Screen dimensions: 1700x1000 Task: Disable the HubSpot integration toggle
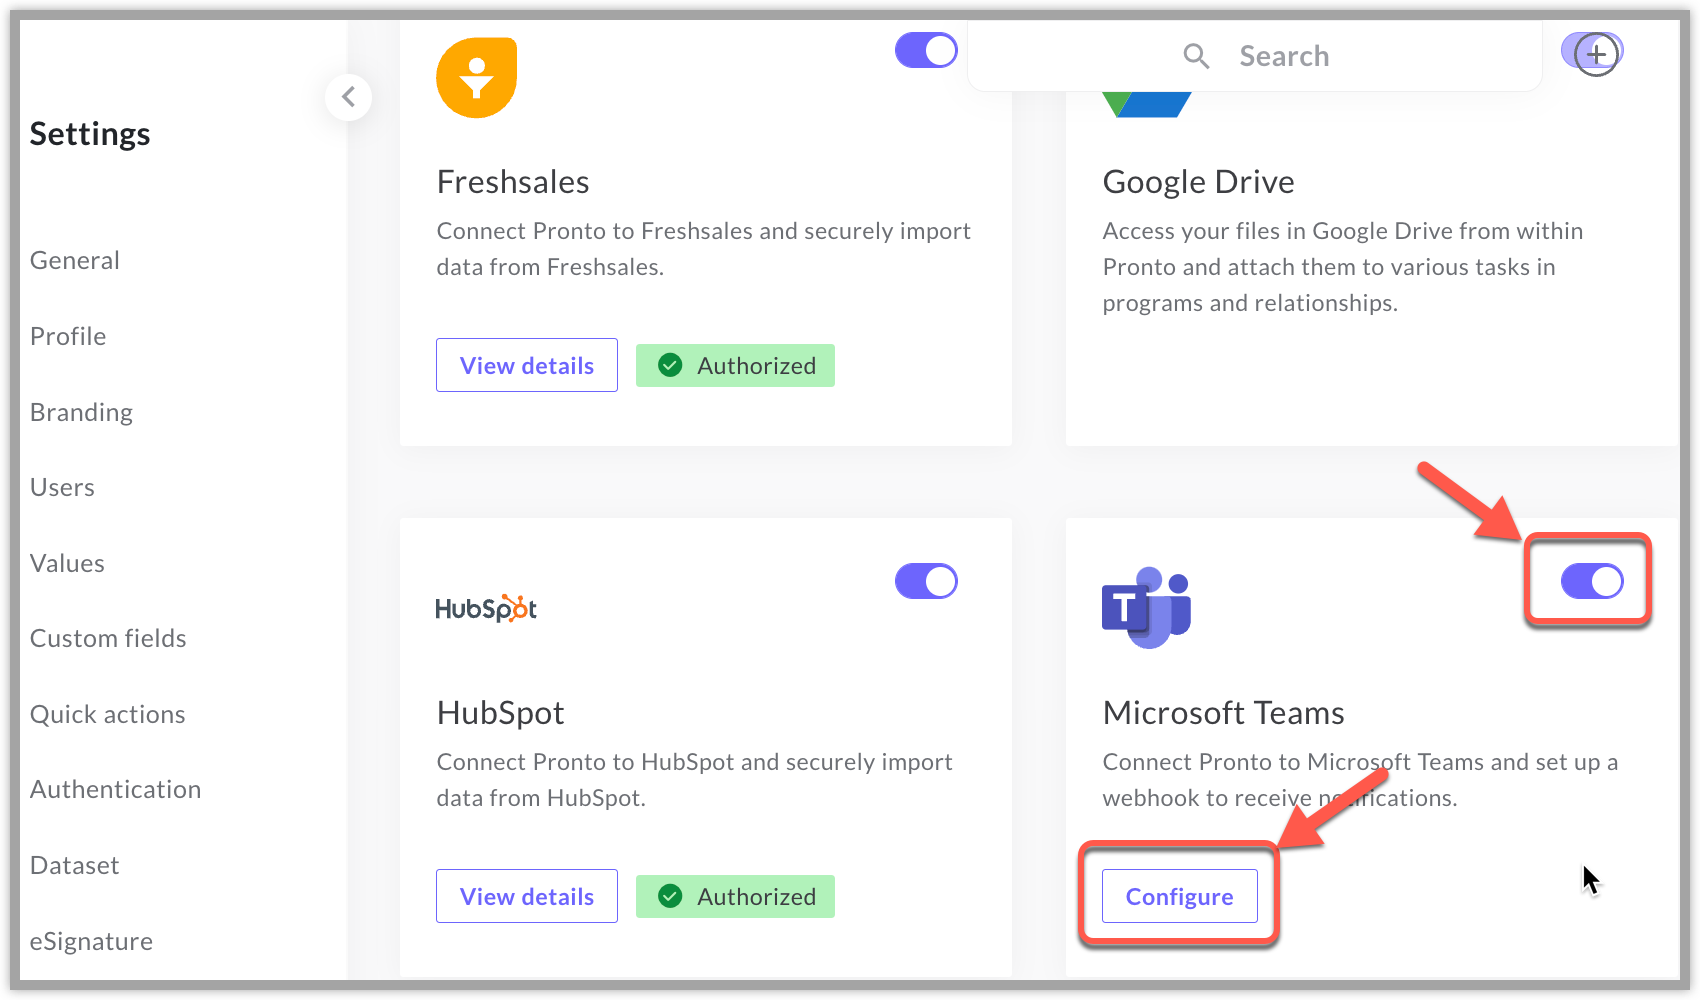[x=926, y=581]
